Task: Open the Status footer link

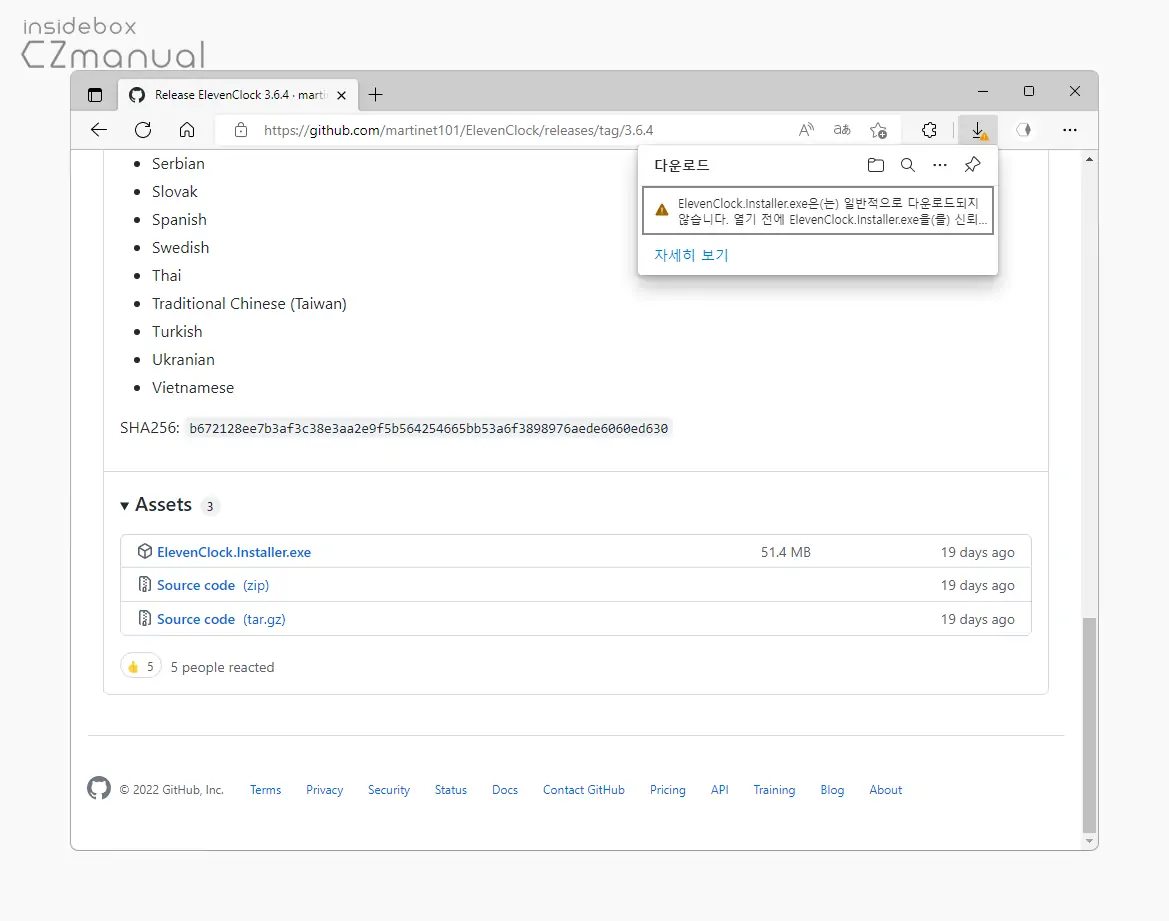Action: point(451,790)
